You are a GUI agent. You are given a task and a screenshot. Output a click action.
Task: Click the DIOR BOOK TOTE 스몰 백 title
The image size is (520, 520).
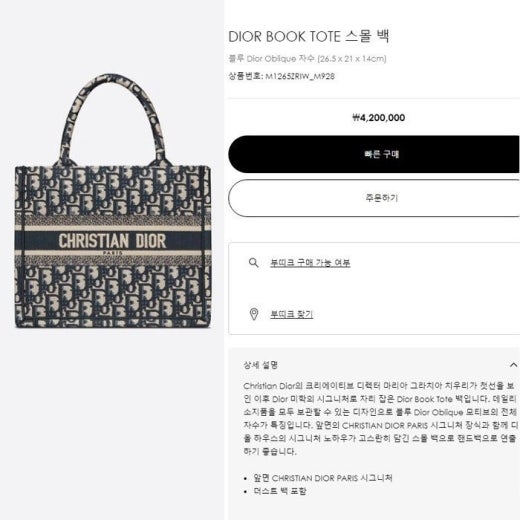[309, 36]
